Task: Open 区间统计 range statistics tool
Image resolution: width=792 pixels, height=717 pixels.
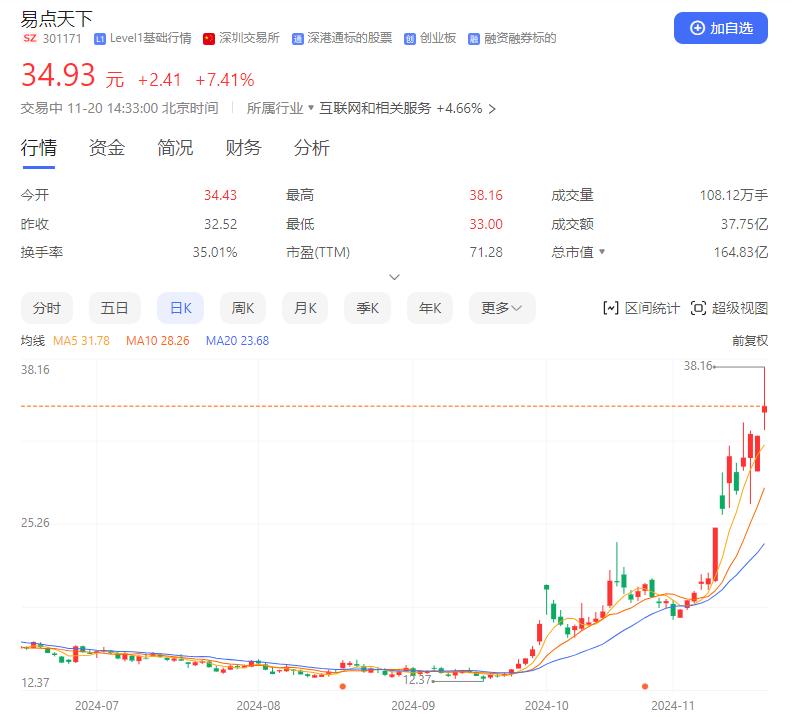Action: coord(641,308)
